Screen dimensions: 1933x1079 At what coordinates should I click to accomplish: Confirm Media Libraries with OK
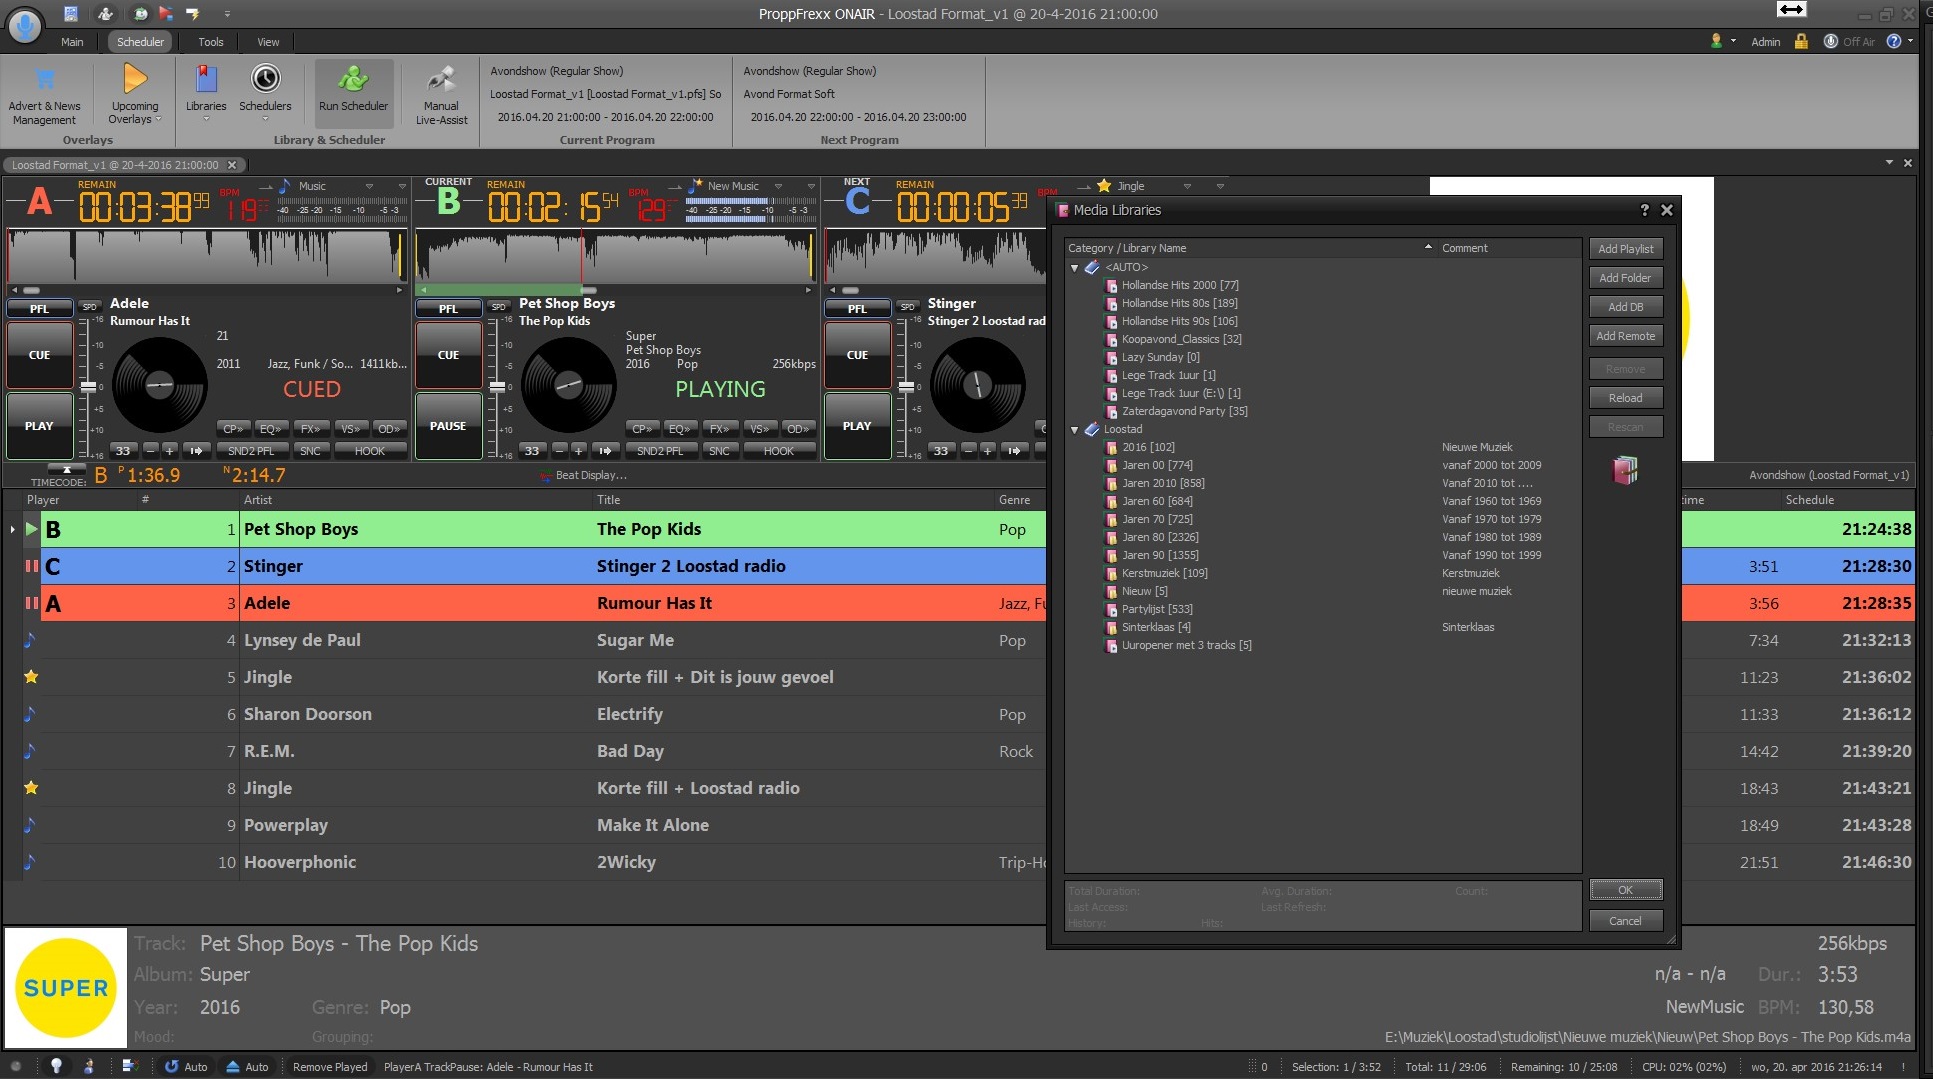coord(1626,890)
